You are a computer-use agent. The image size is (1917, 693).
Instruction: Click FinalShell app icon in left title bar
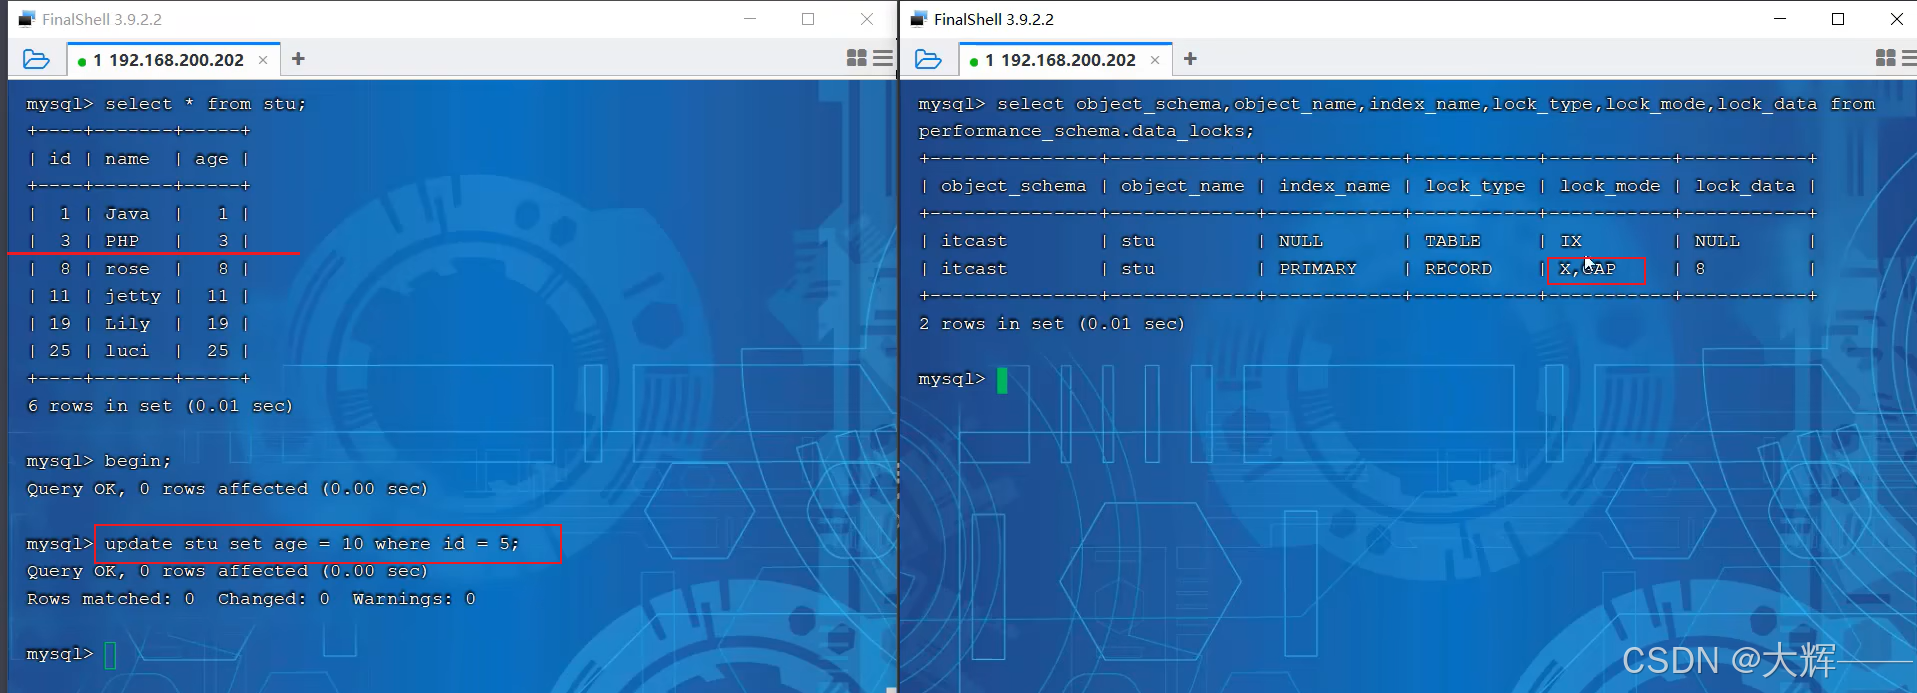[27, 19]
